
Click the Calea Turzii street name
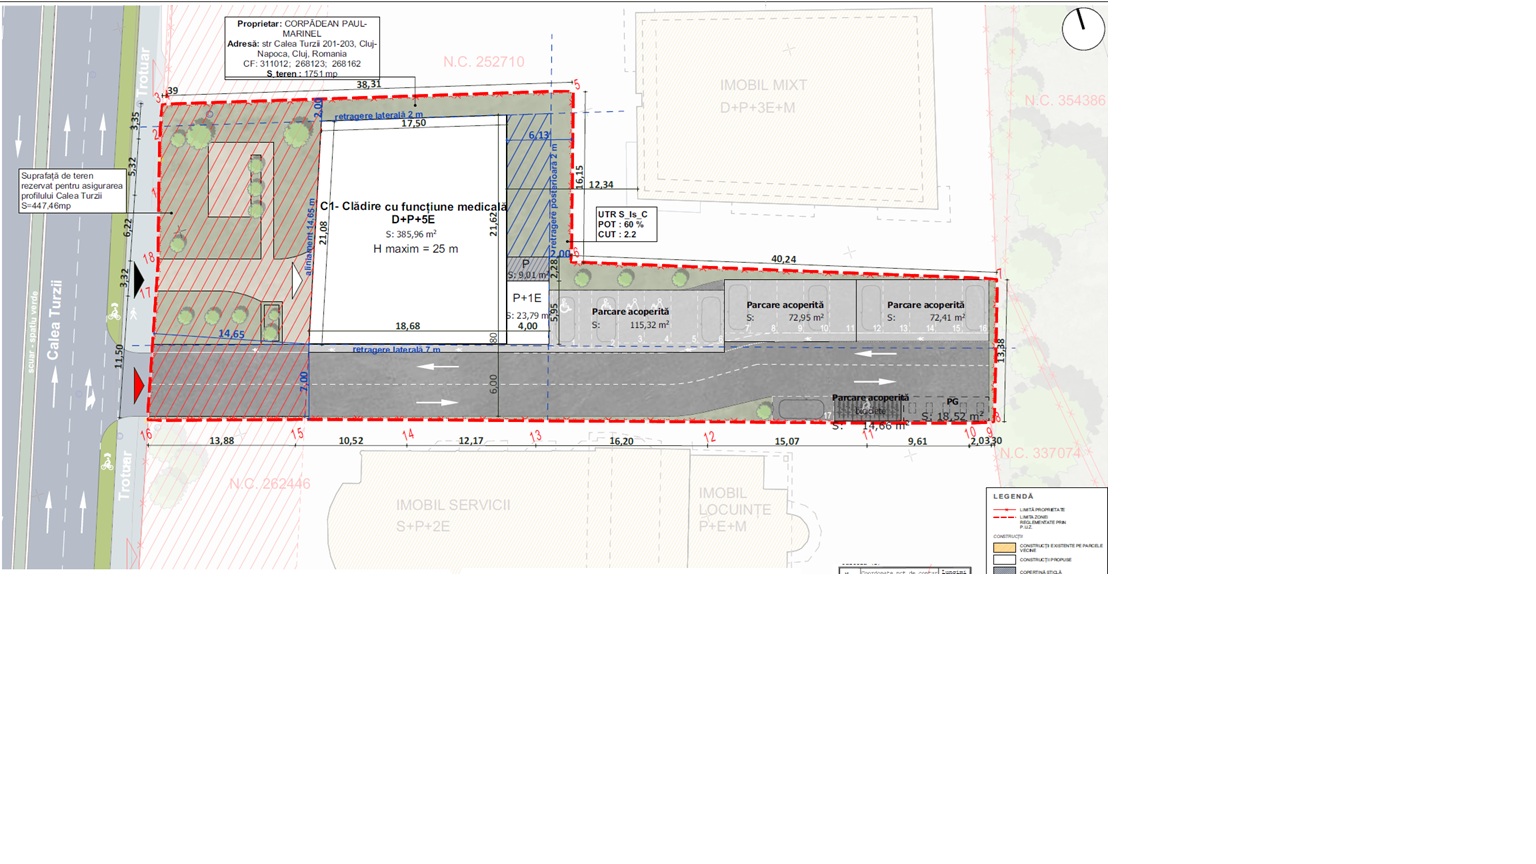tap(54, 320)
